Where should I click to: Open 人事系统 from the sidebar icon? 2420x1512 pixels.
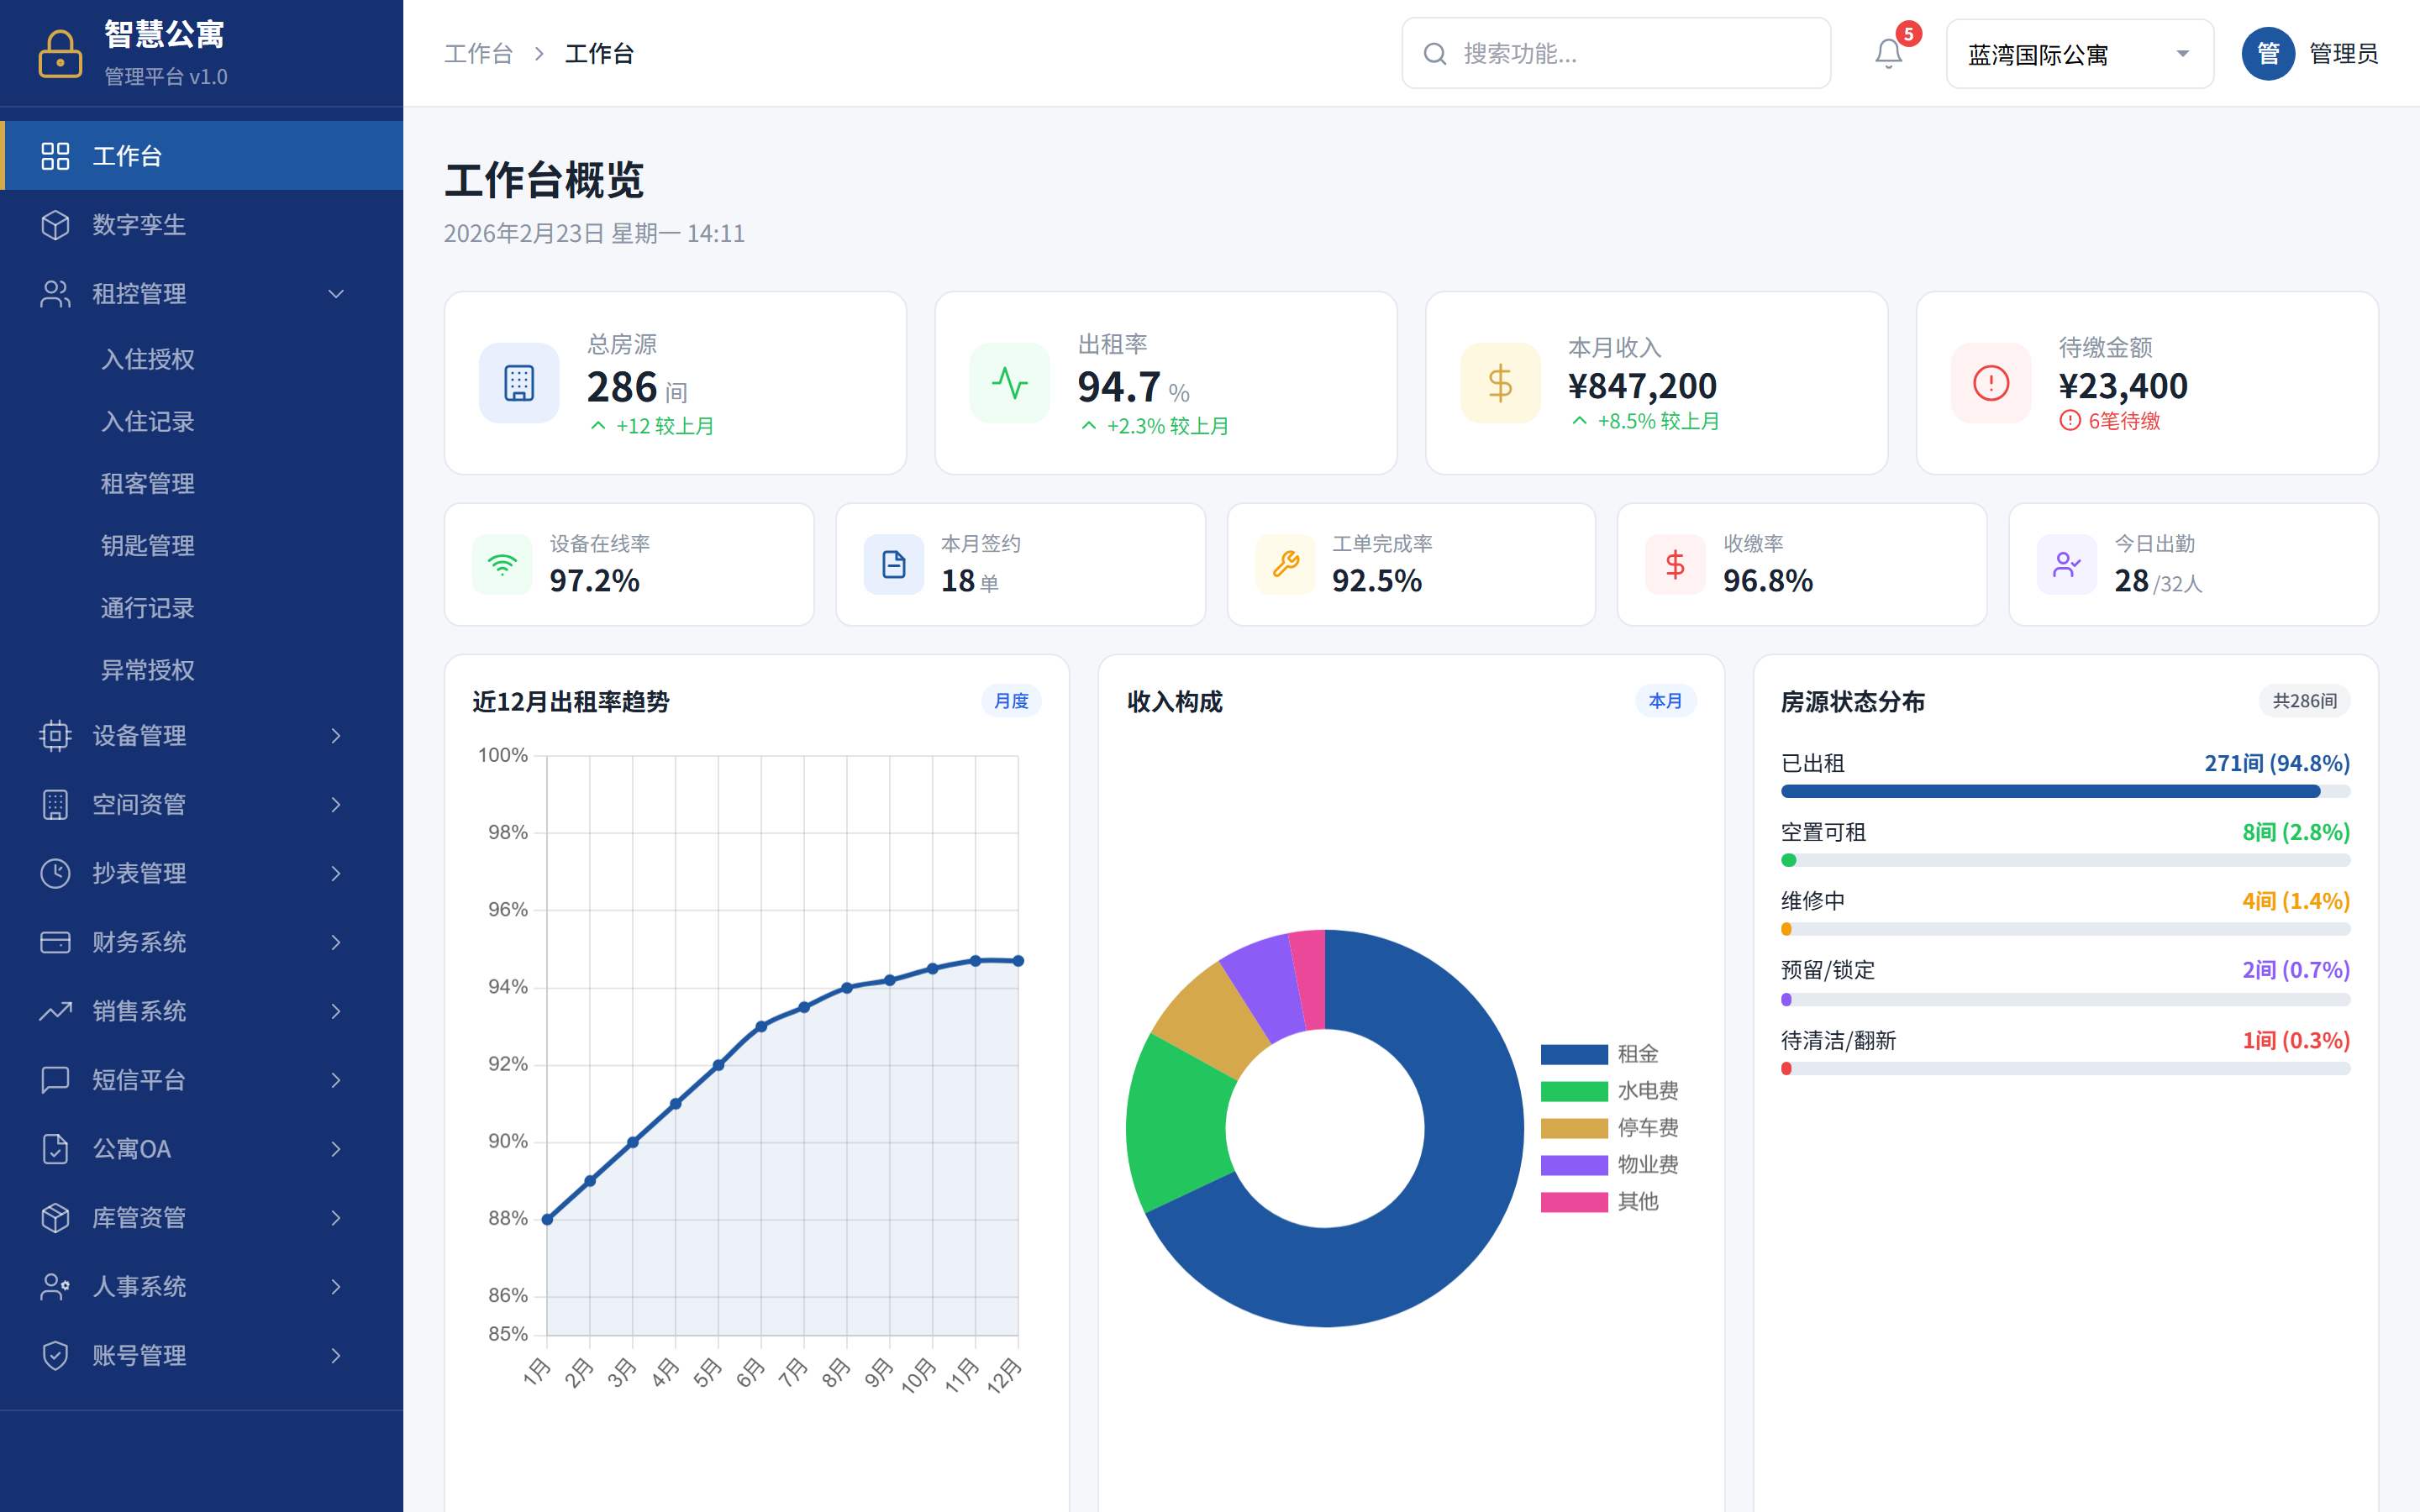coord(56,1287)
